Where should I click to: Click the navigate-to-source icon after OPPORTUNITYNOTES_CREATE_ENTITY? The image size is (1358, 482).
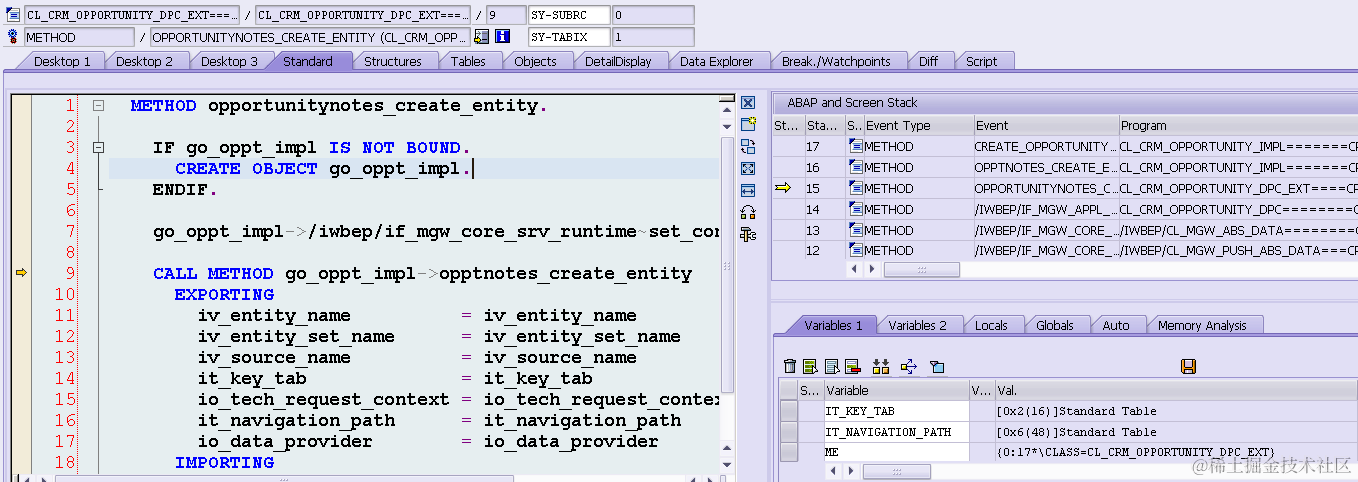(x=482, y=37)
